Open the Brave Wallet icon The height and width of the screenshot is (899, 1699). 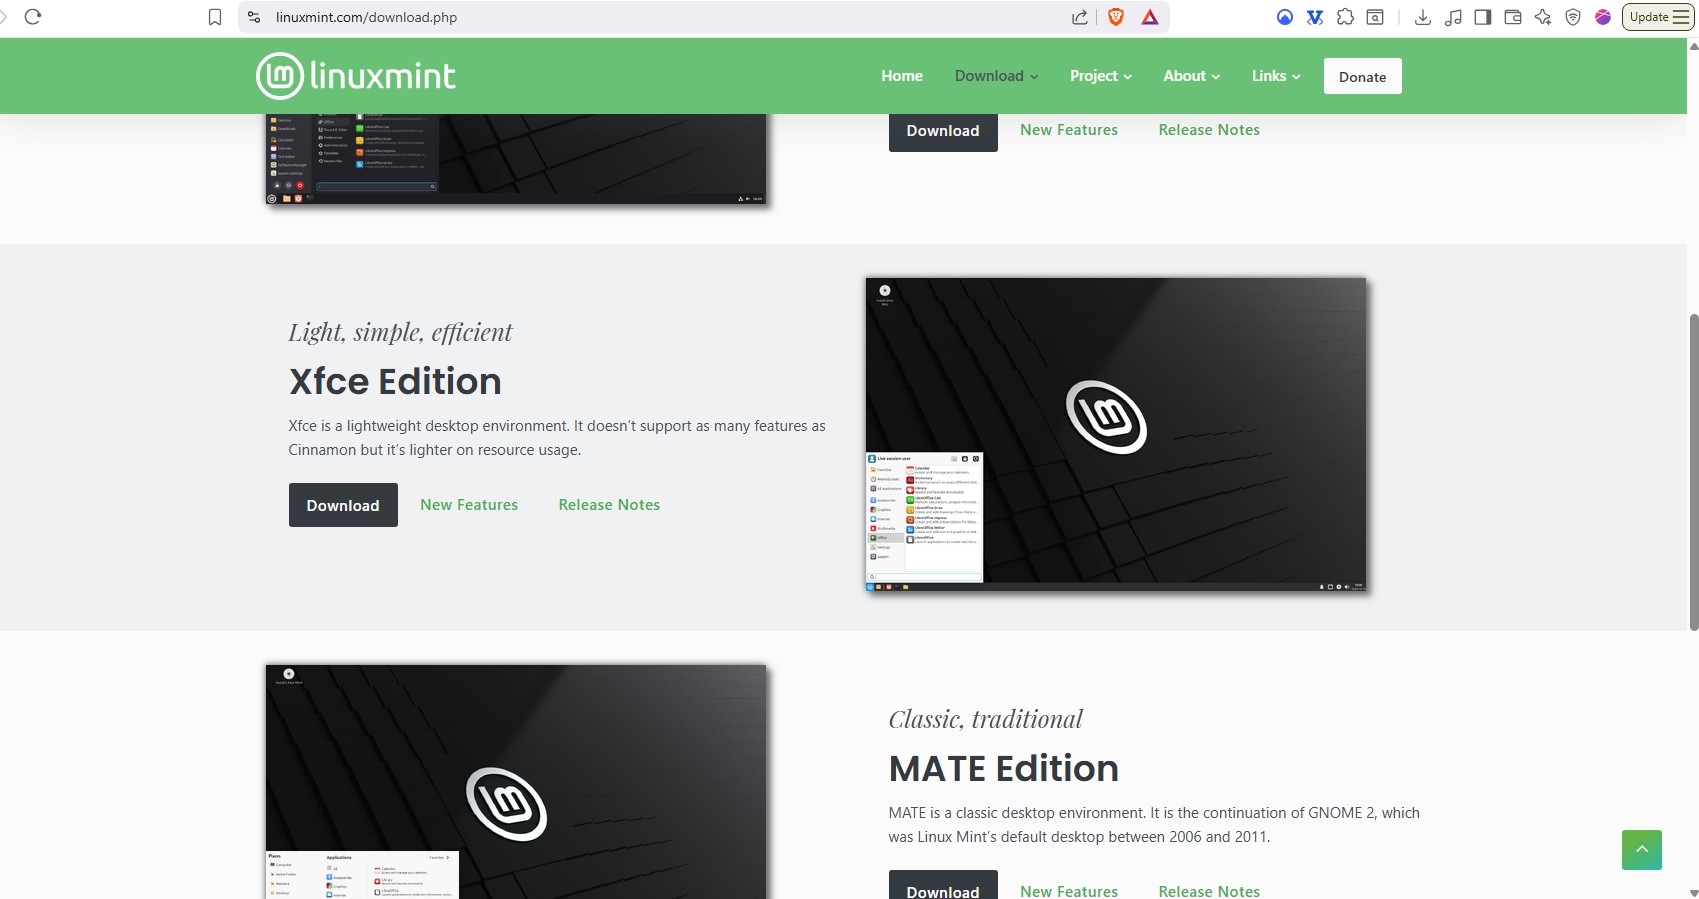pos(1513,17)
